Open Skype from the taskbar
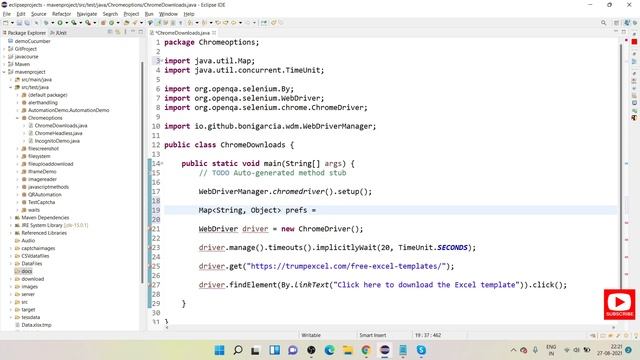Screen dimensions: 640x360 click(421, 350)
